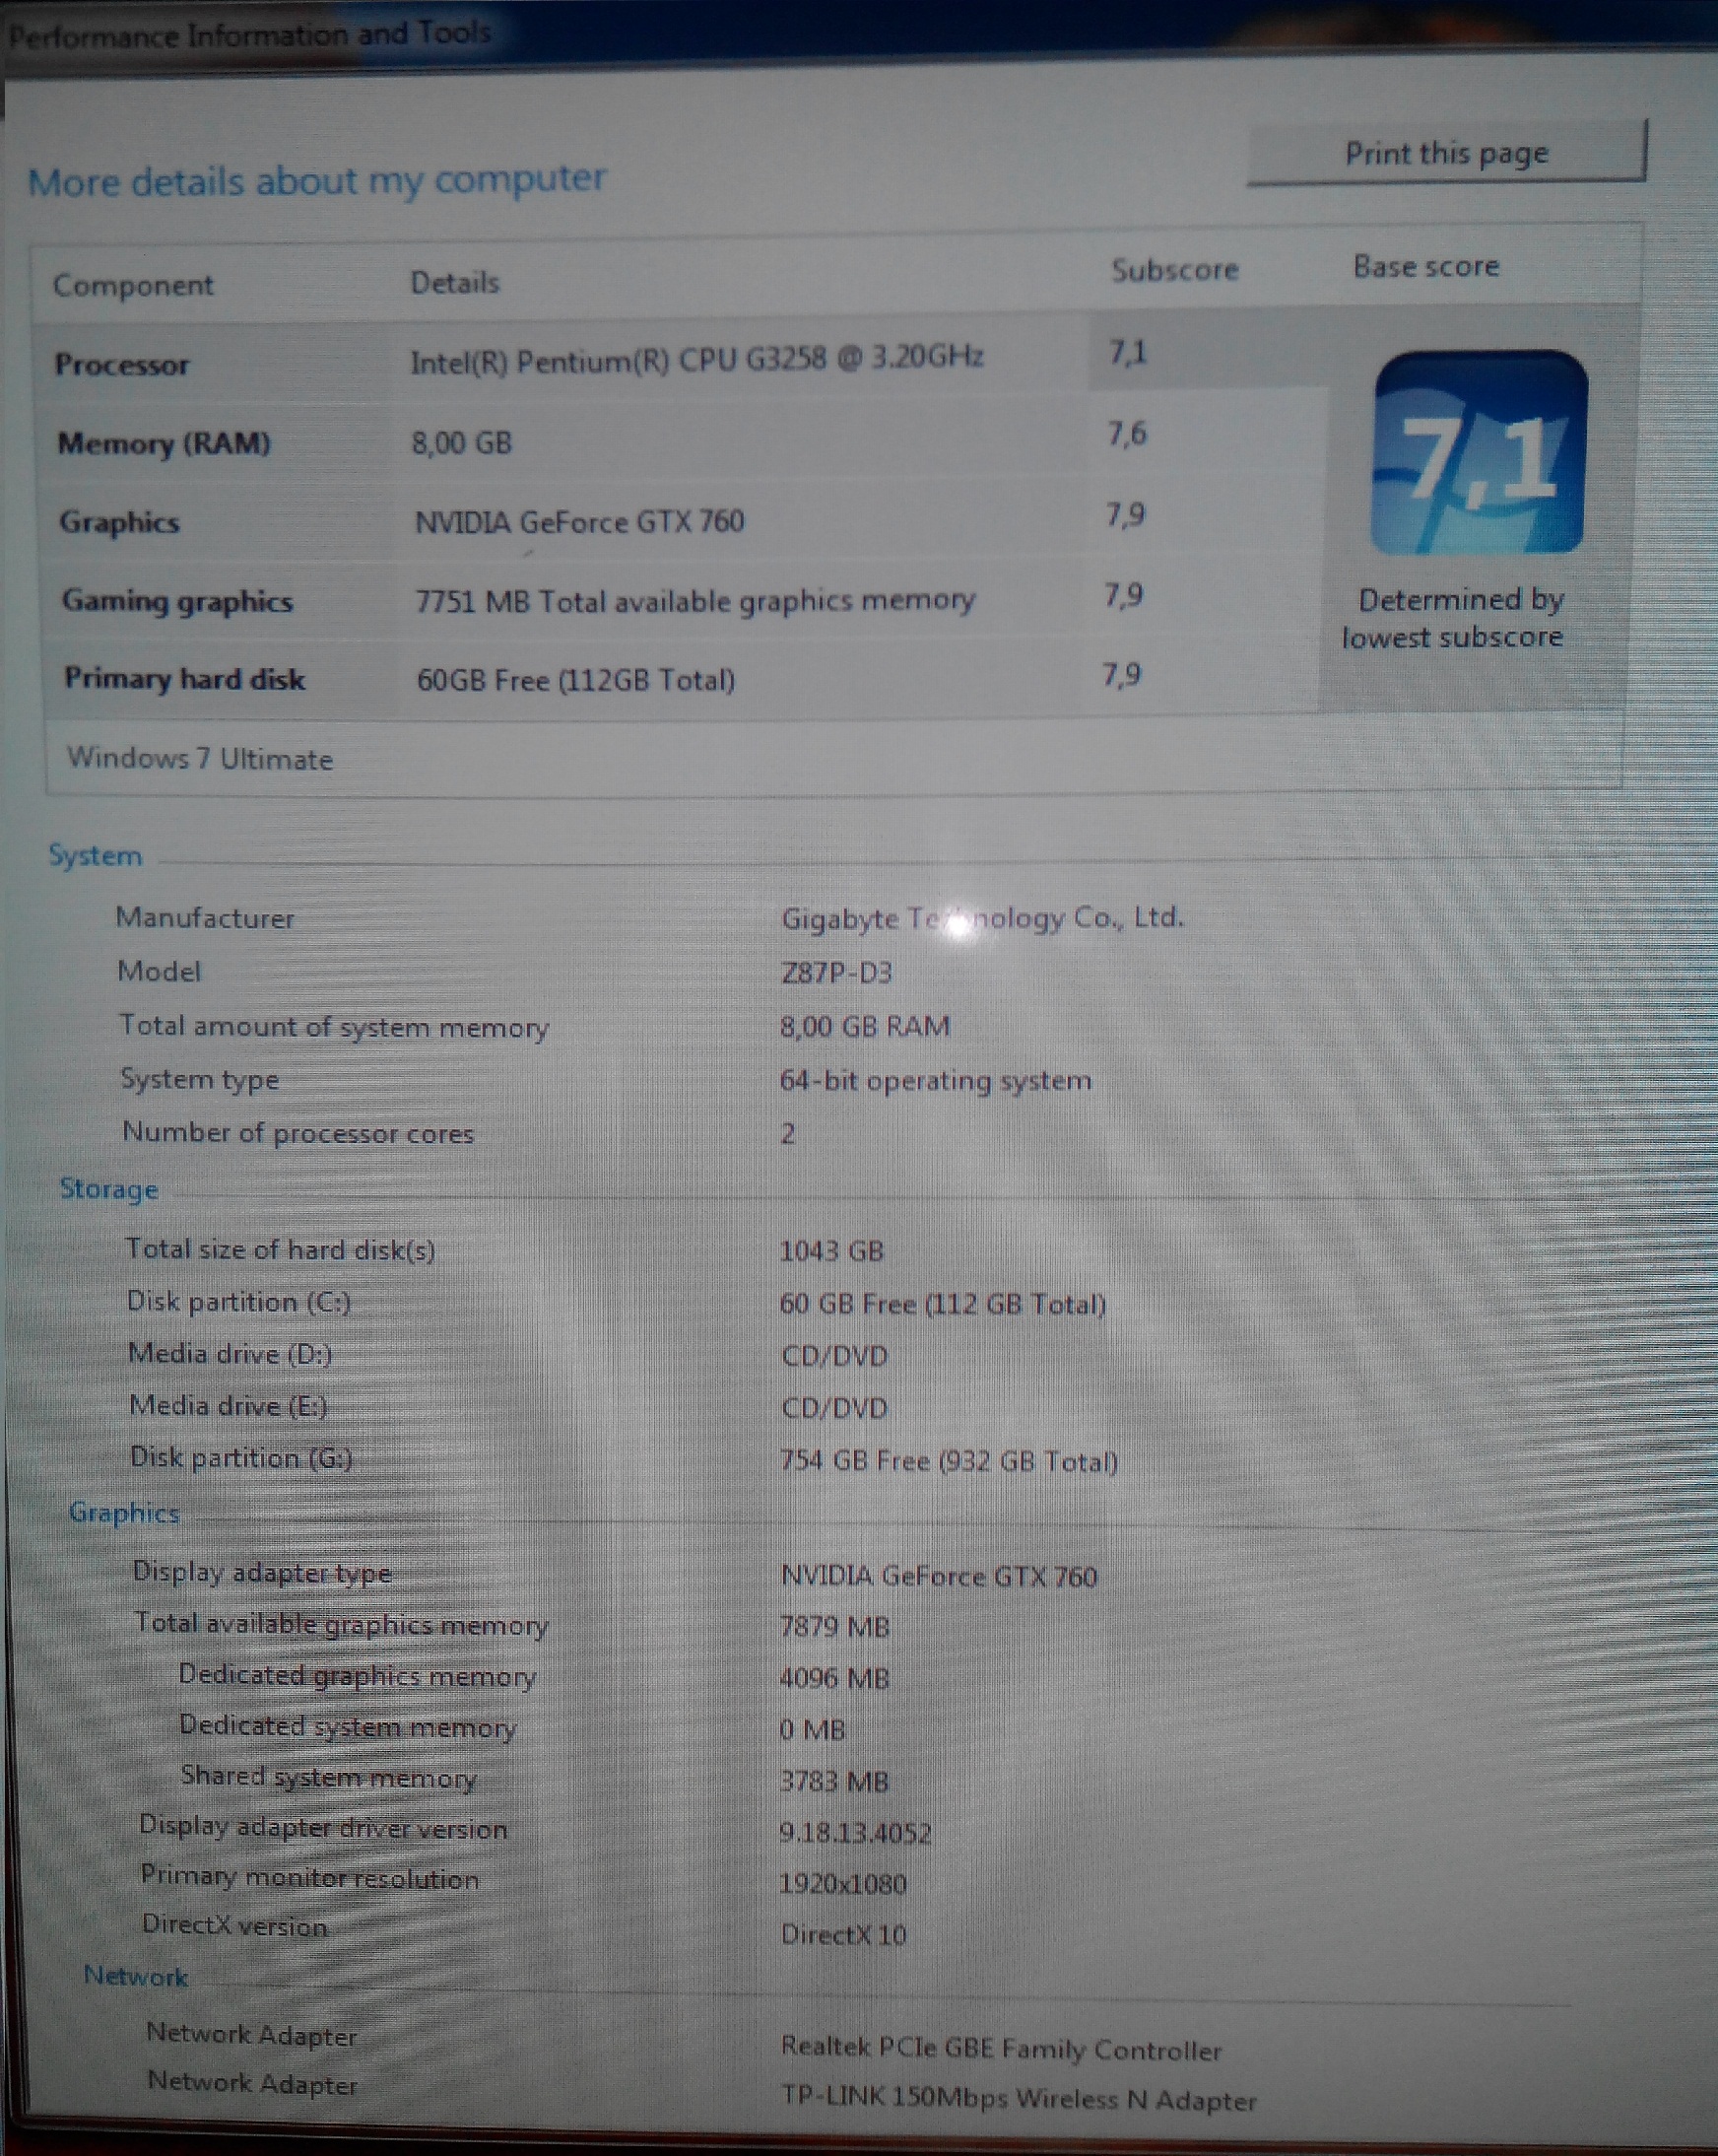This screenshot has width=1718, height=2156.
Task: Click the Details column header
Action: click(x=454, y=283)
